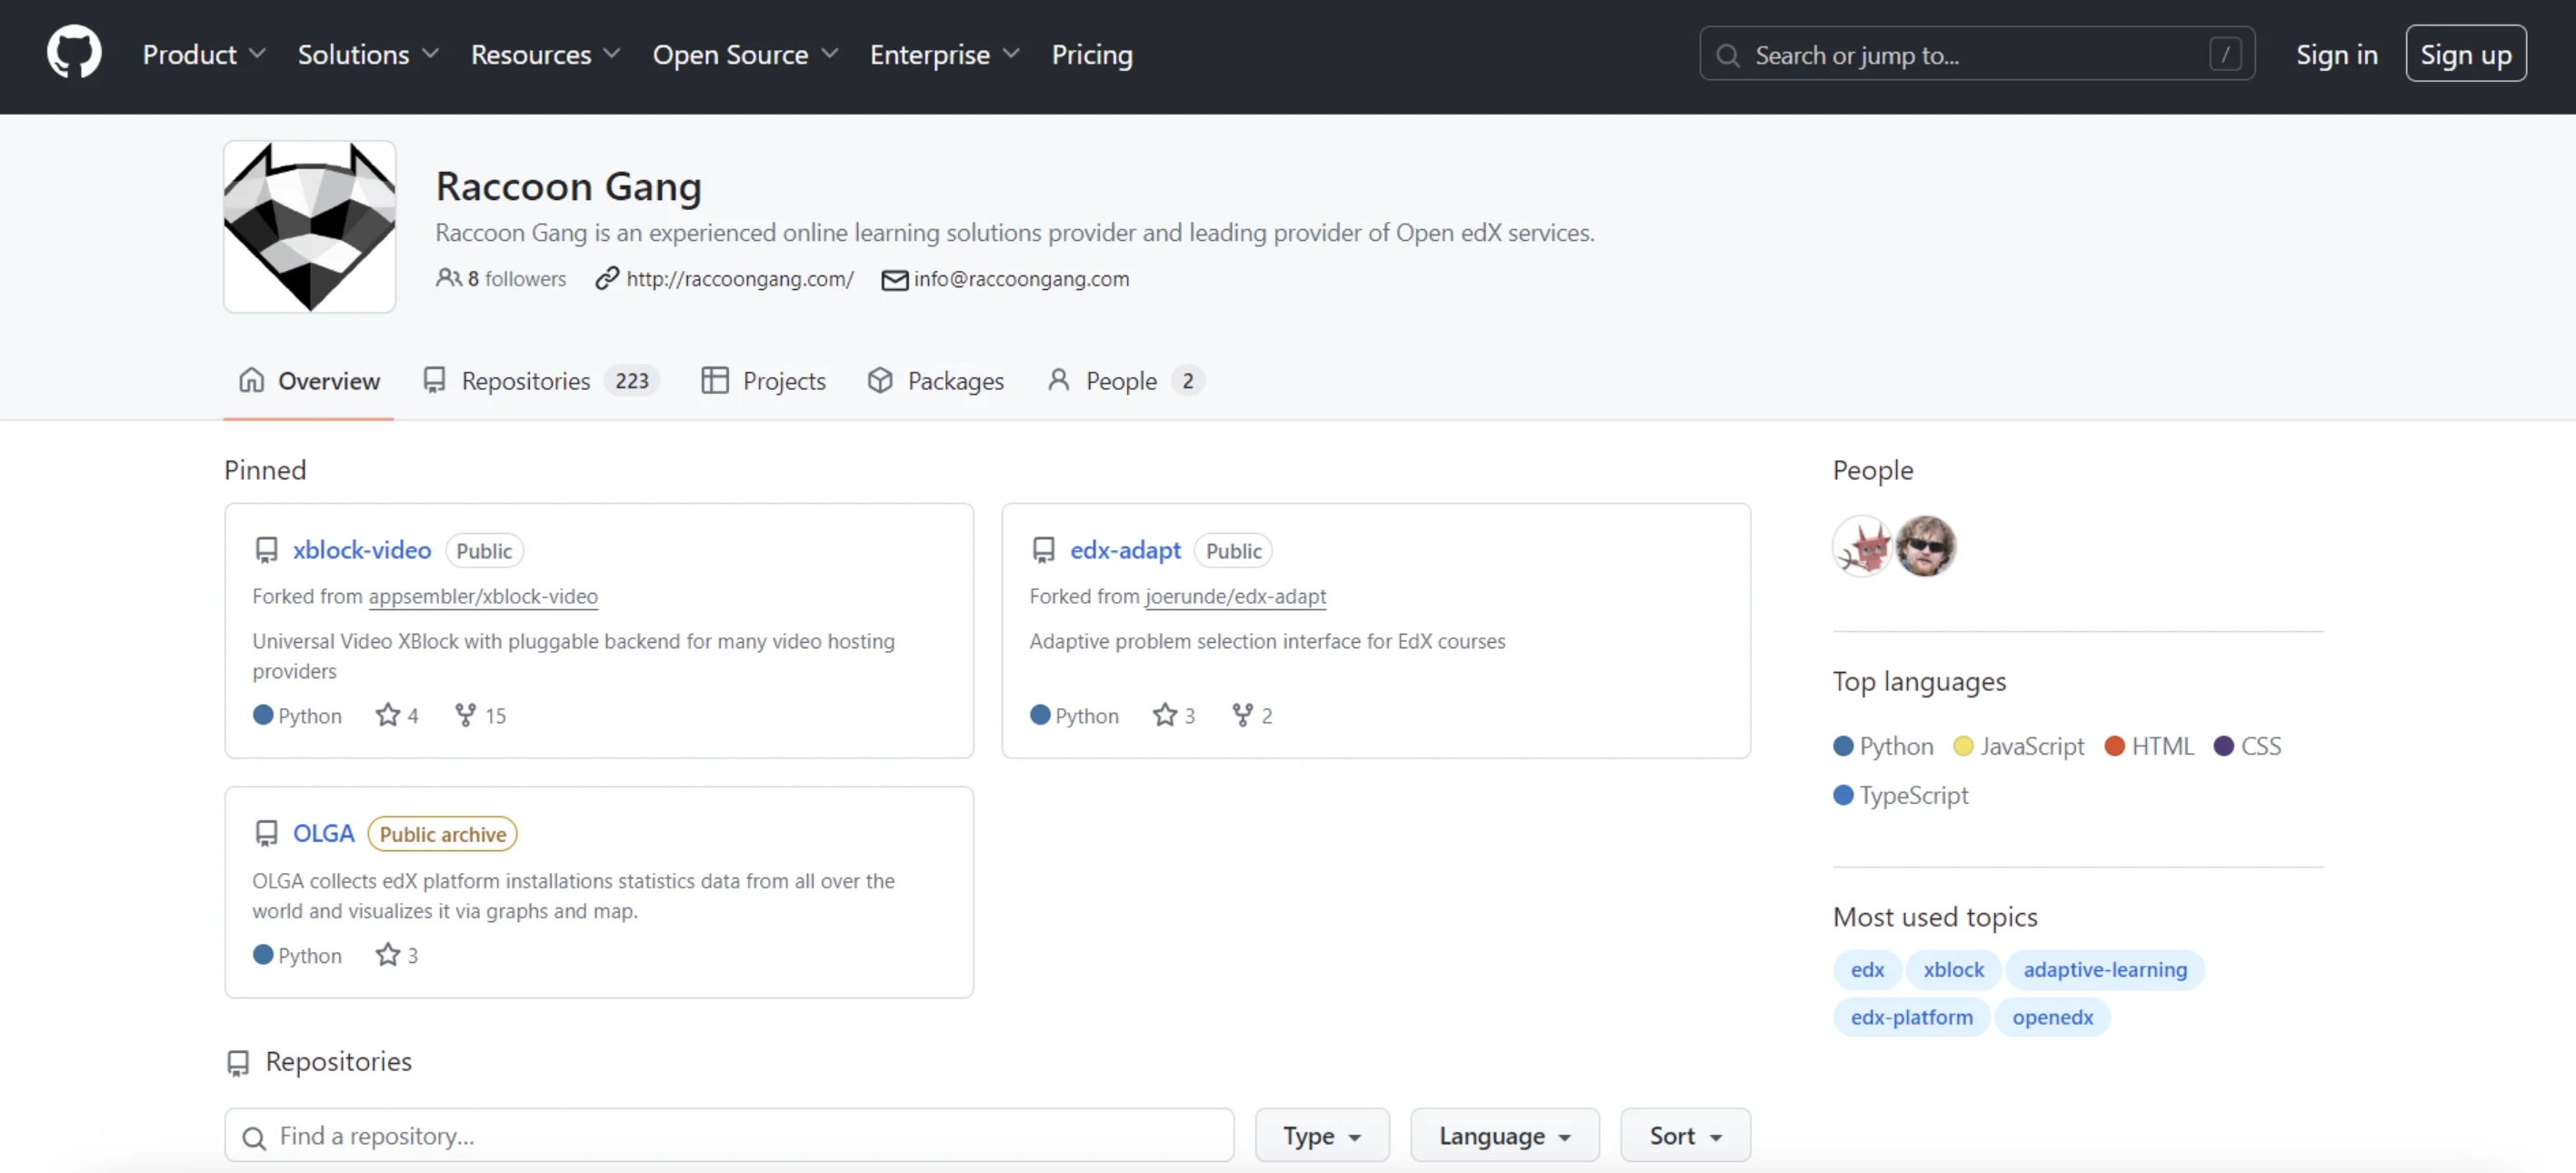
Task: Click the magnifier icon in Find a repository
Action: [x=254, y=1137]
